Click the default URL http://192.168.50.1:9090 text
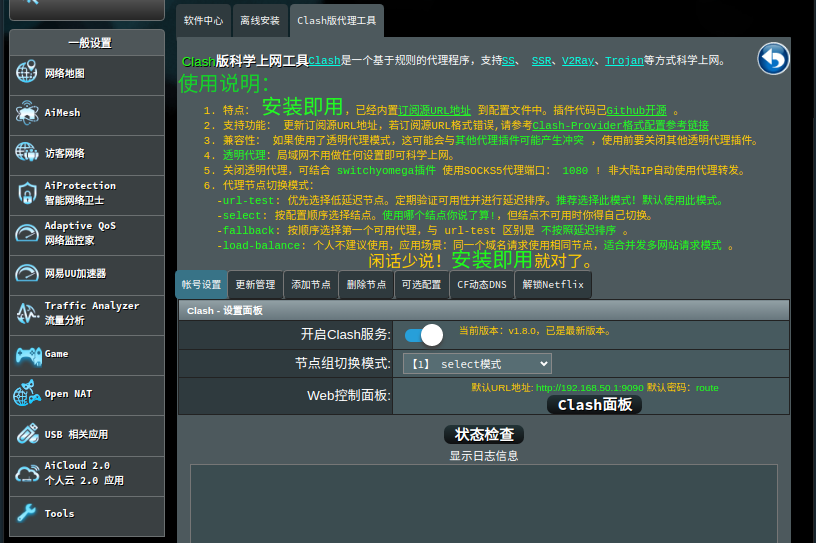 tap(590, 388)
